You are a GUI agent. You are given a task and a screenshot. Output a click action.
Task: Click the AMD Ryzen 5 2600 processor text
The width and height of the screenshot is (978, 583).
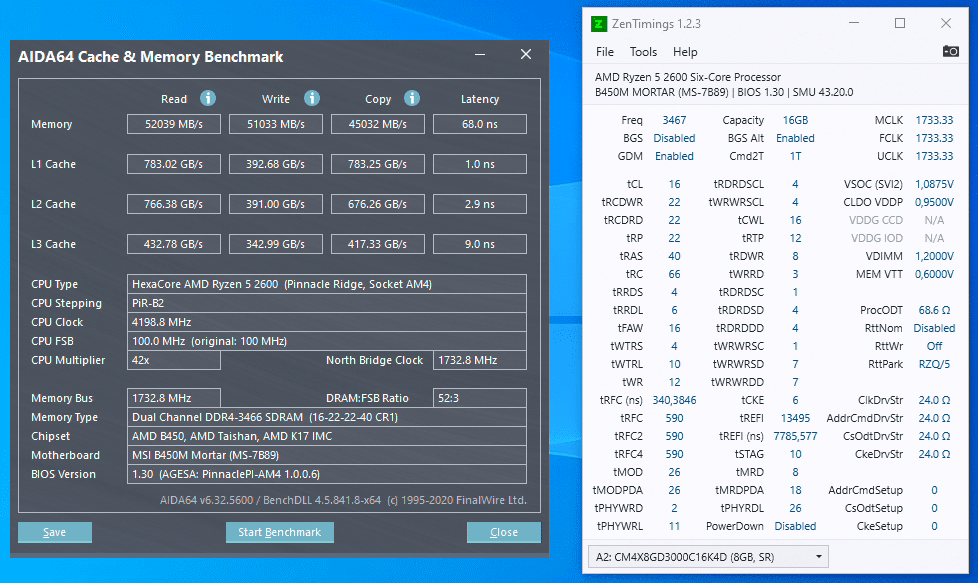[688, 77]
